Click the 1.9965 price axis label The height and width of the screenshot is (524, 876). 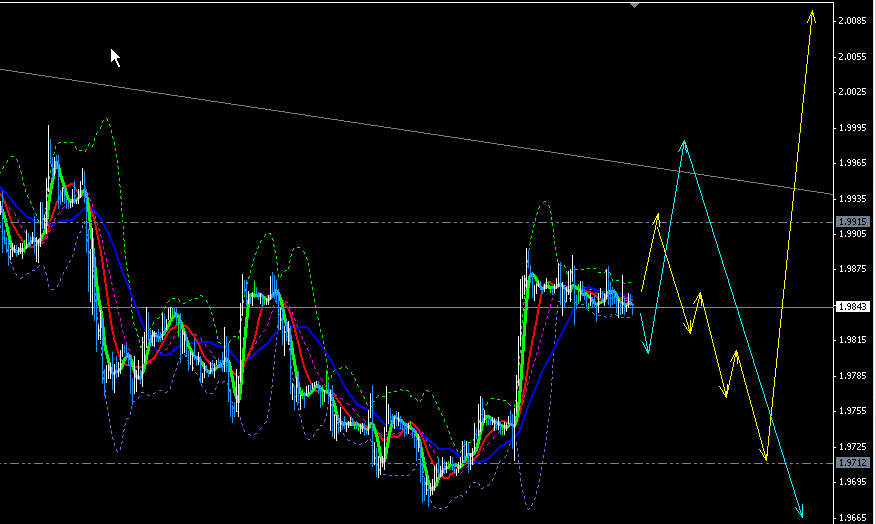853,163
